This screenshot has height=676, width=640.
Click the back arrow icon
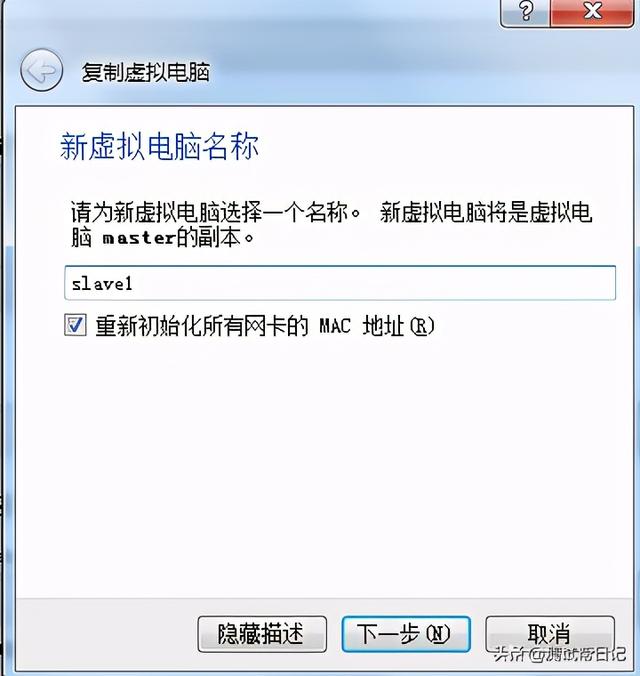coord(41,70)
